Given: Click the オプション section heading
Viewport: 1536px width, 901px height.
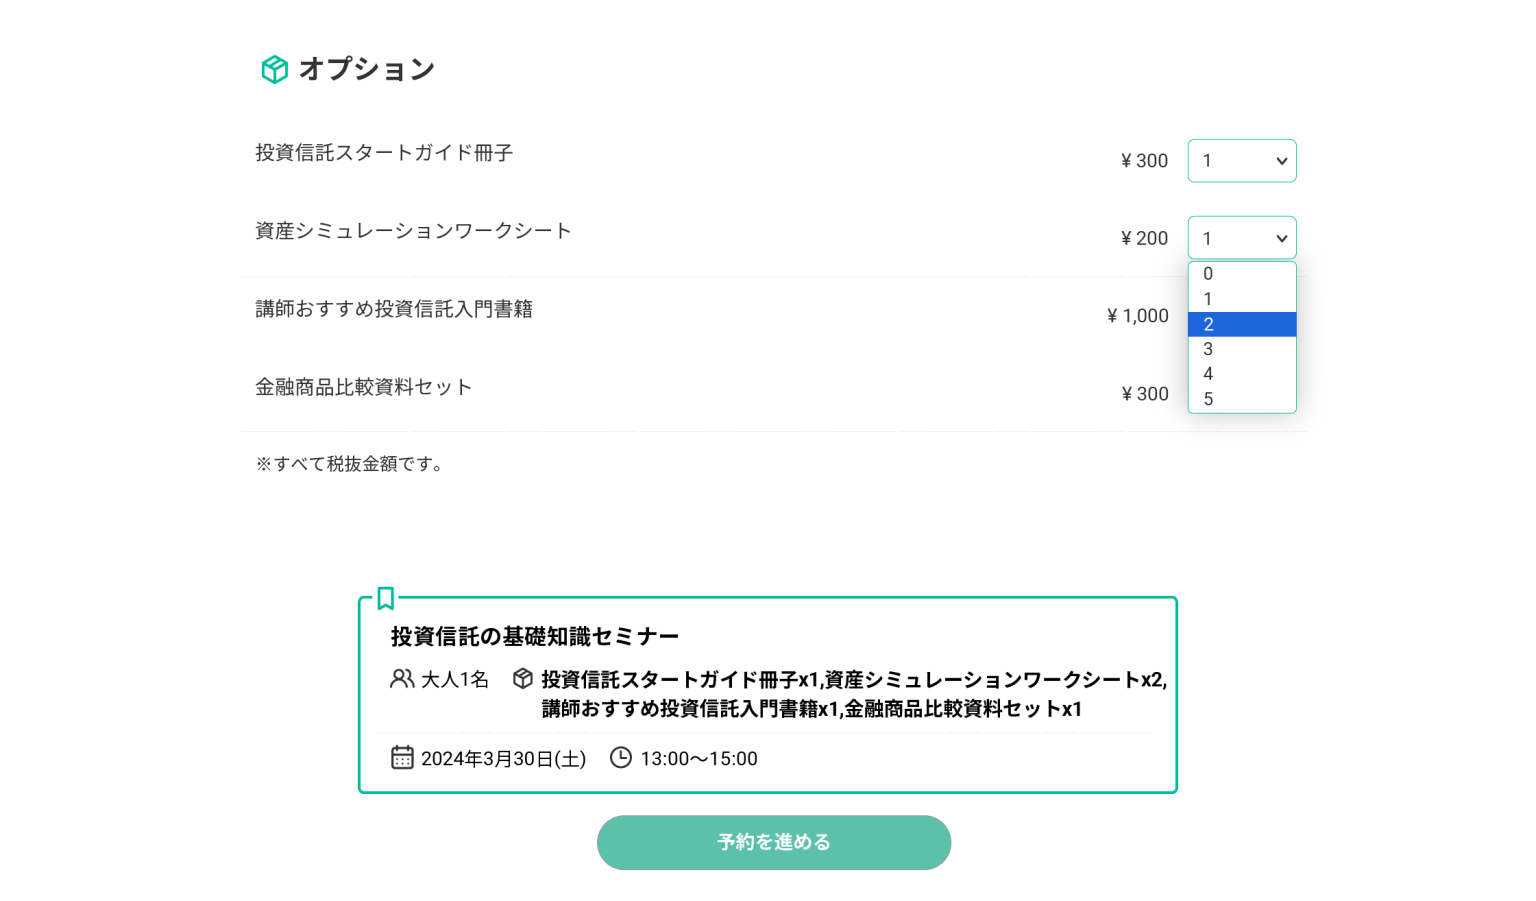Looking at the screenshot, I should 367,69.
